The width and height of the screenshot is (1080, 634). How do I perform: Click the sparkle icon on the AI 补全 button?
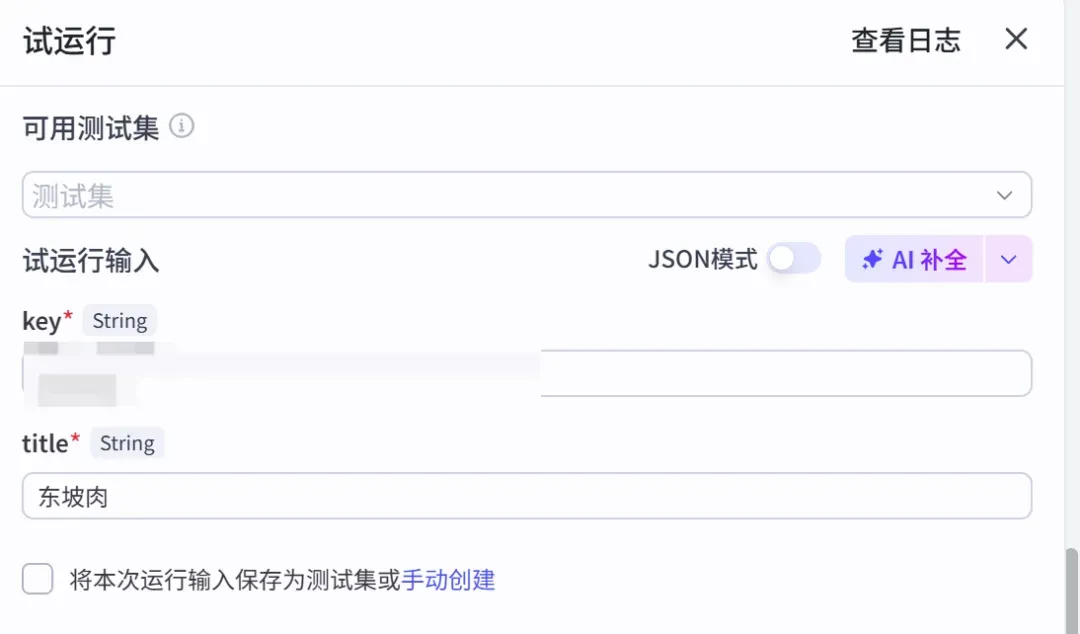pos(872,260)
